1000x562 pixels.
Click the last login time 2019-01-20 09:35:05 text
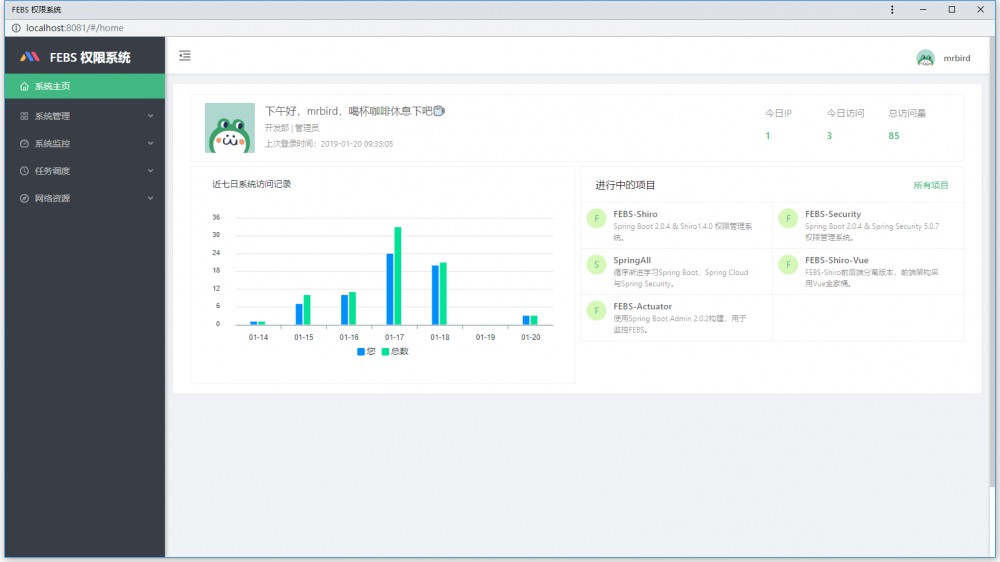(x=357, y=144)
